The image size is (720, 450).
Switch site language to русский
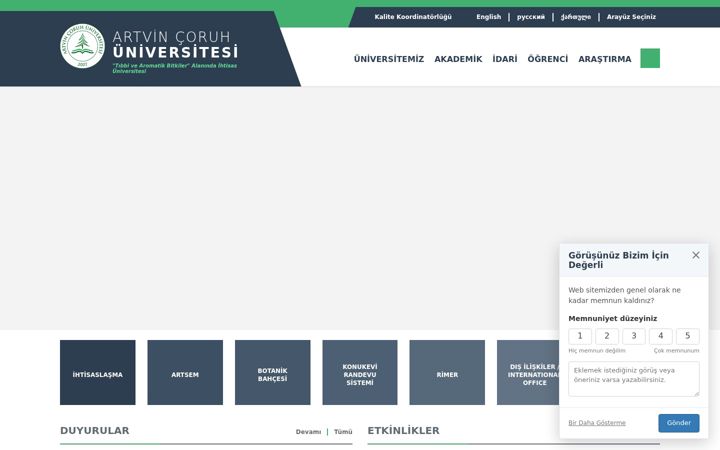click(x=531, y=17)
